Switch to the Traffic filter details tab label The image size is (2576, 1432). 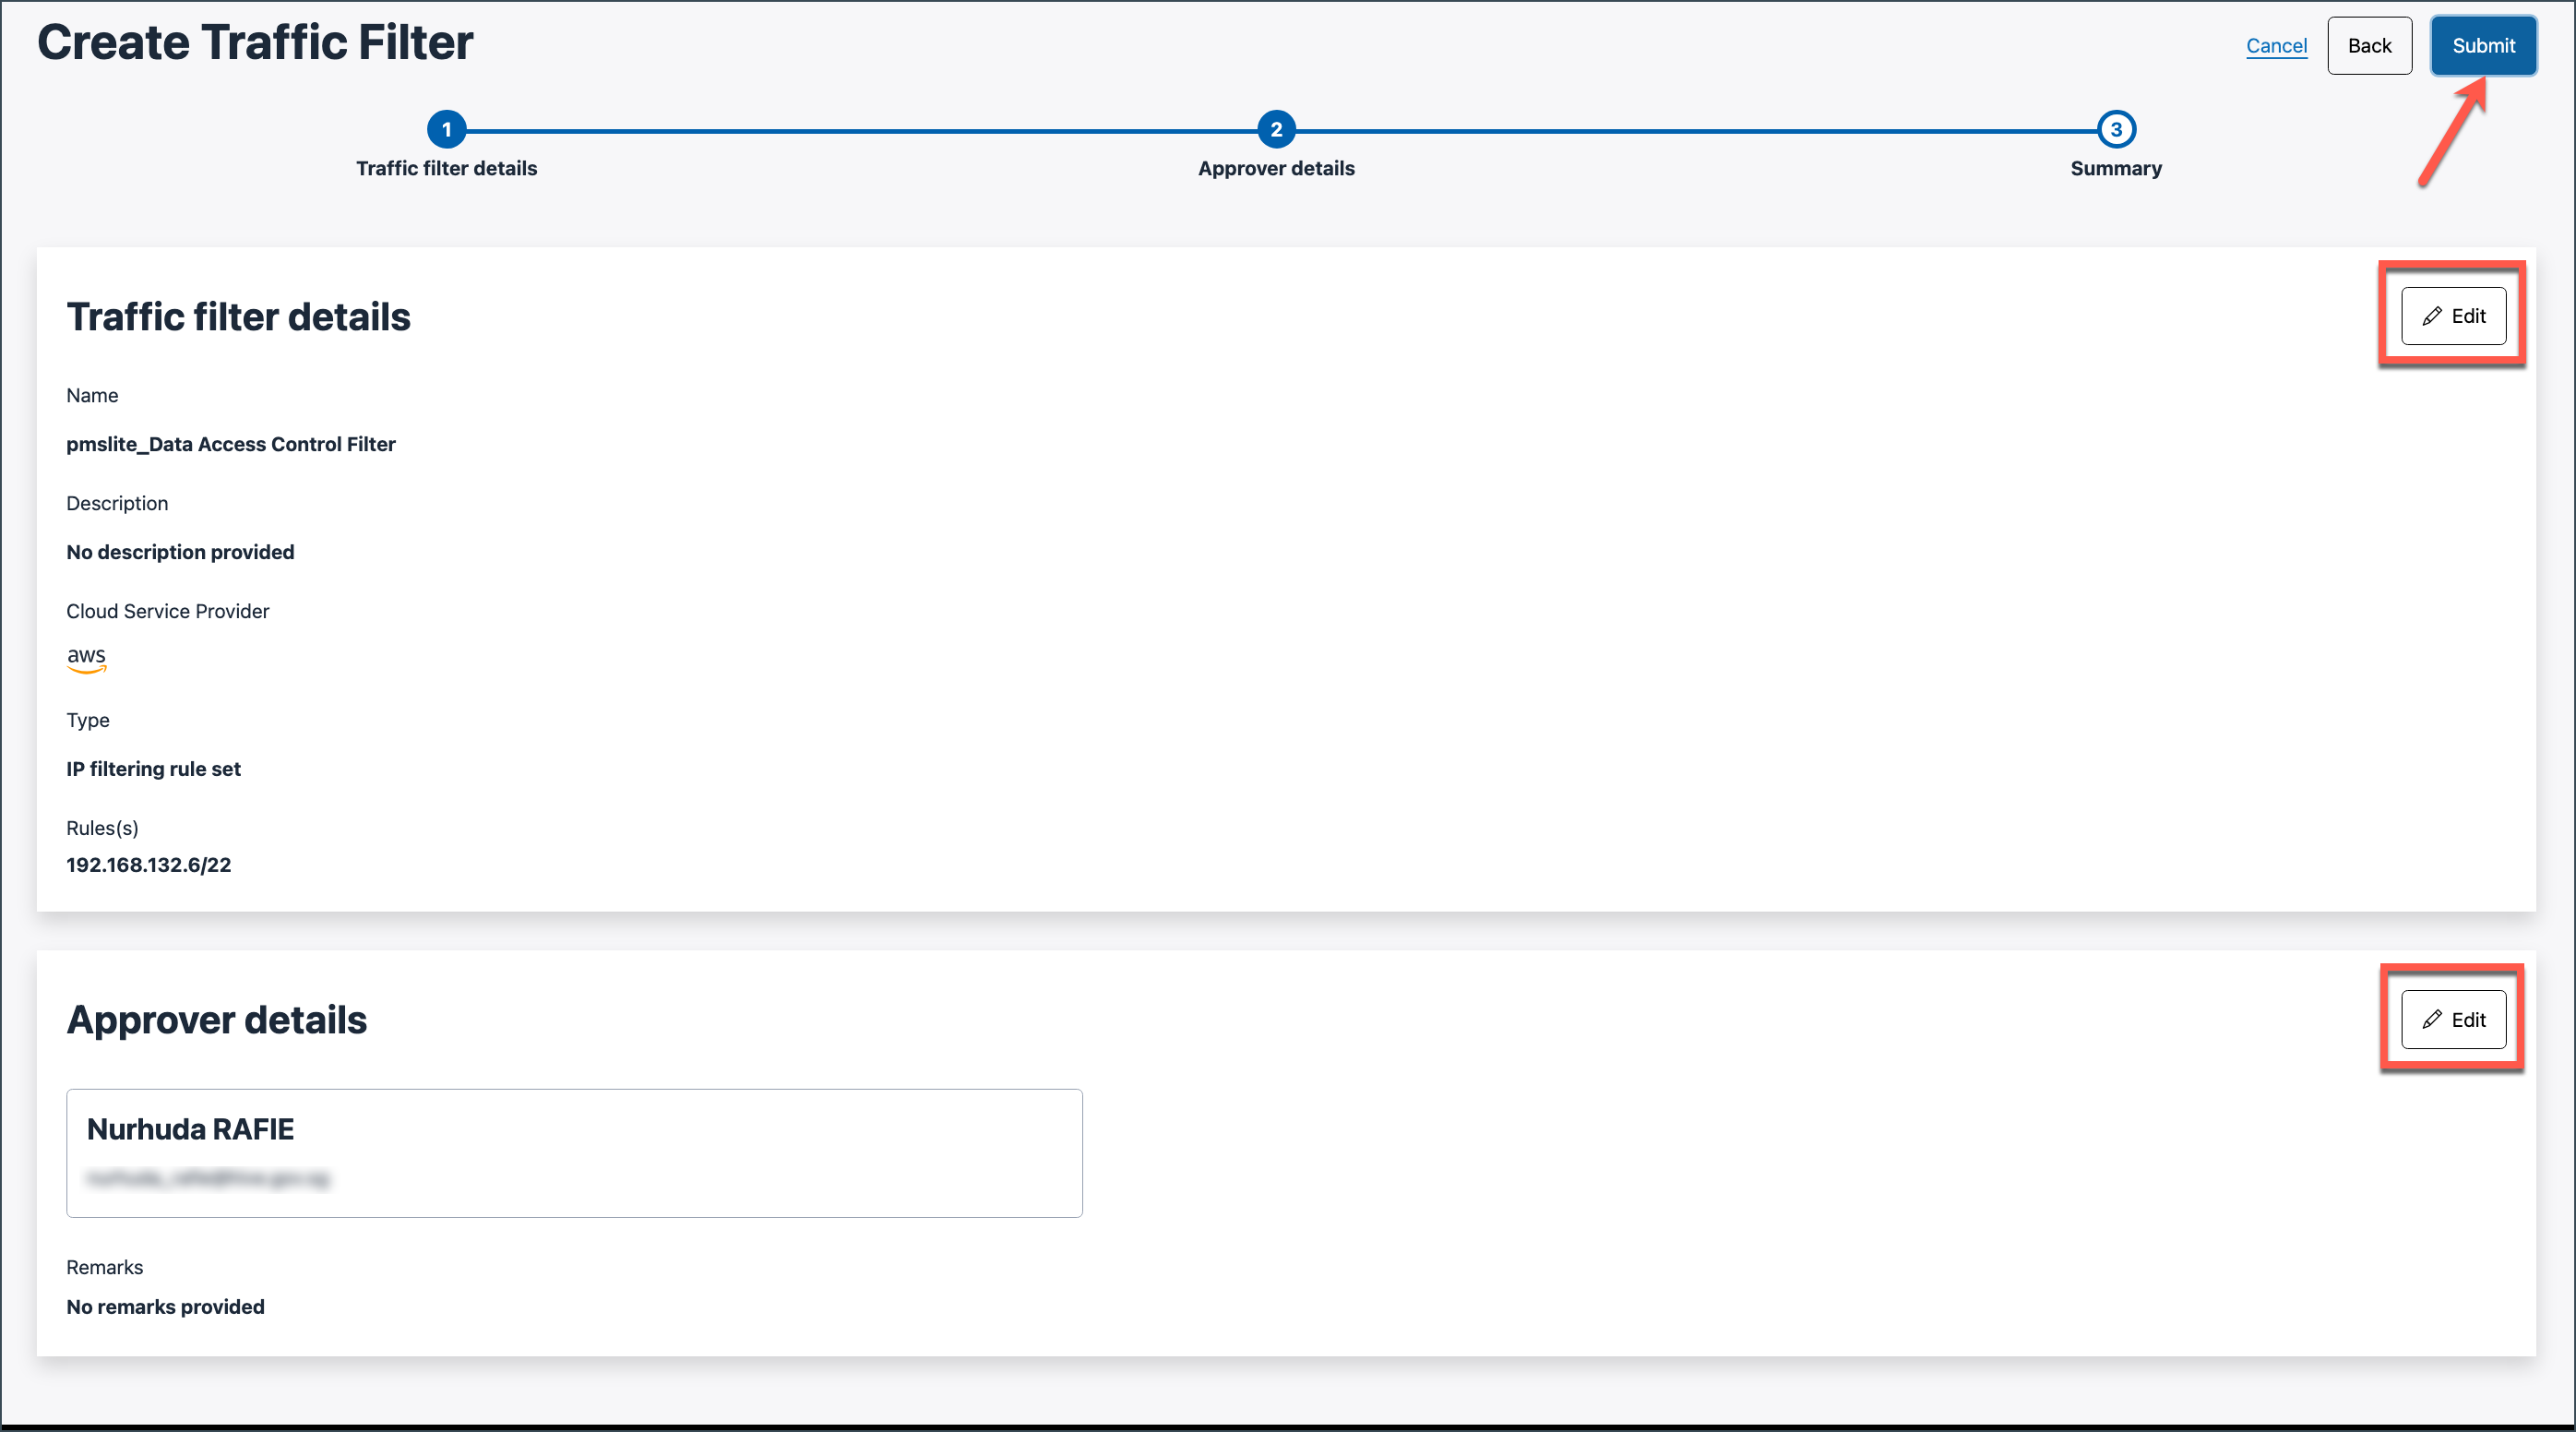tap(446, 168)
